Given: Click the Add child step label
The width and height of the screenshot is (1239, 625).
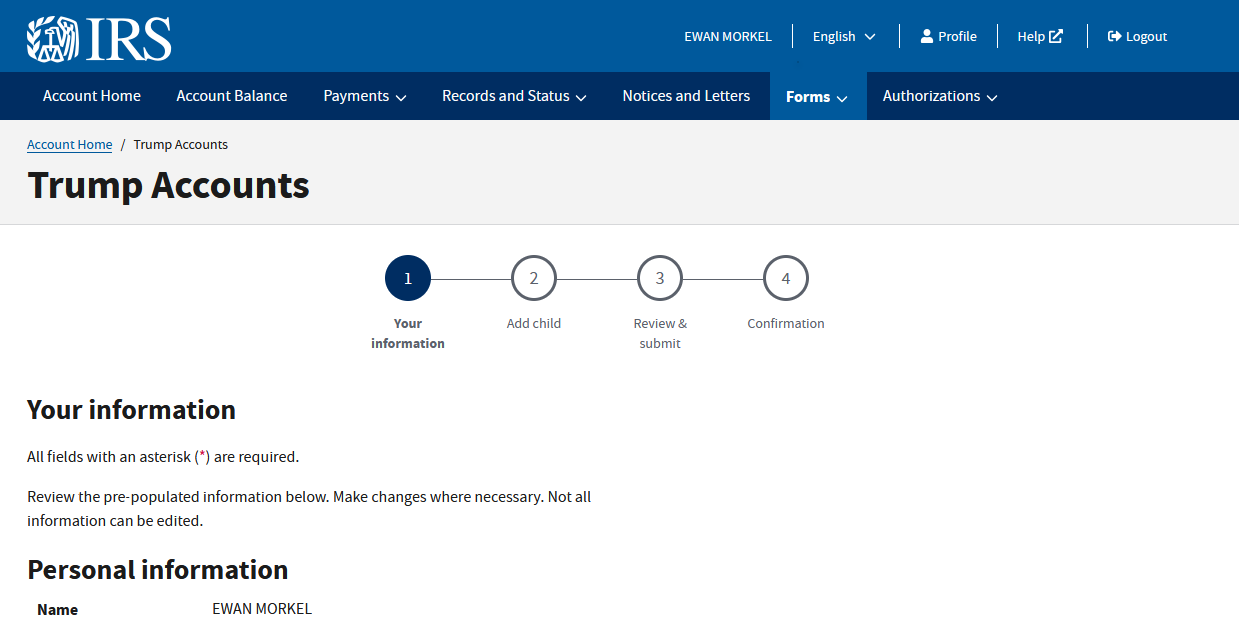Looking at the screenshot, I should tap(534, 323).
